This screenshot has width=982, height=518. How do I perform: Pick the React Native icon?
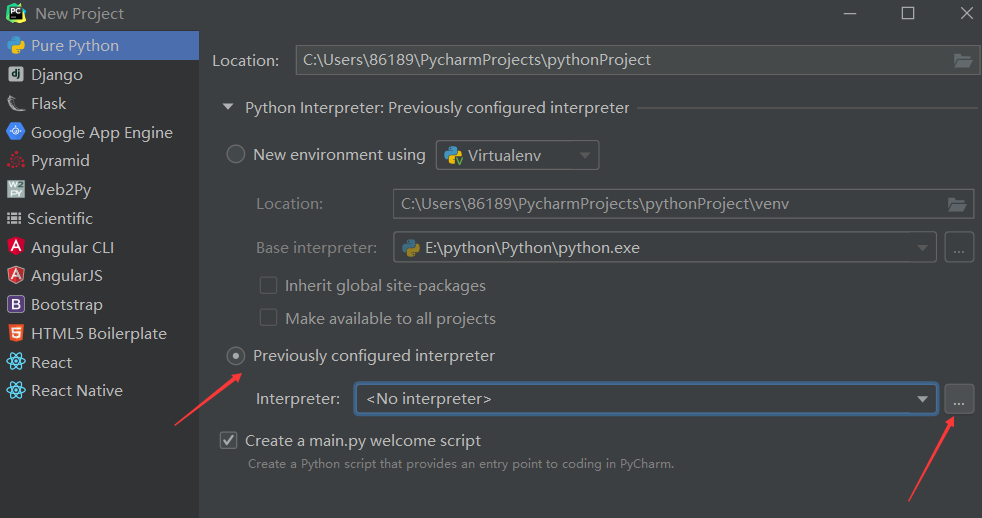pyautogui.click(x=15, y=391)
